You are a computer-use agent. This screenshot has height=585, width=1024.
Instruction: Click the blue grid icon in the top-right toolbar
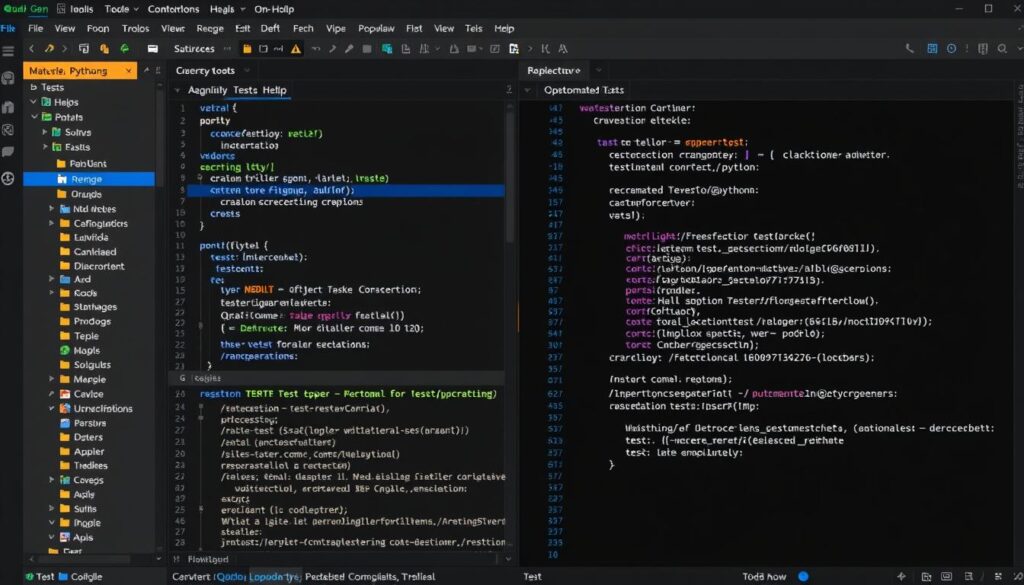pos(933,49)
